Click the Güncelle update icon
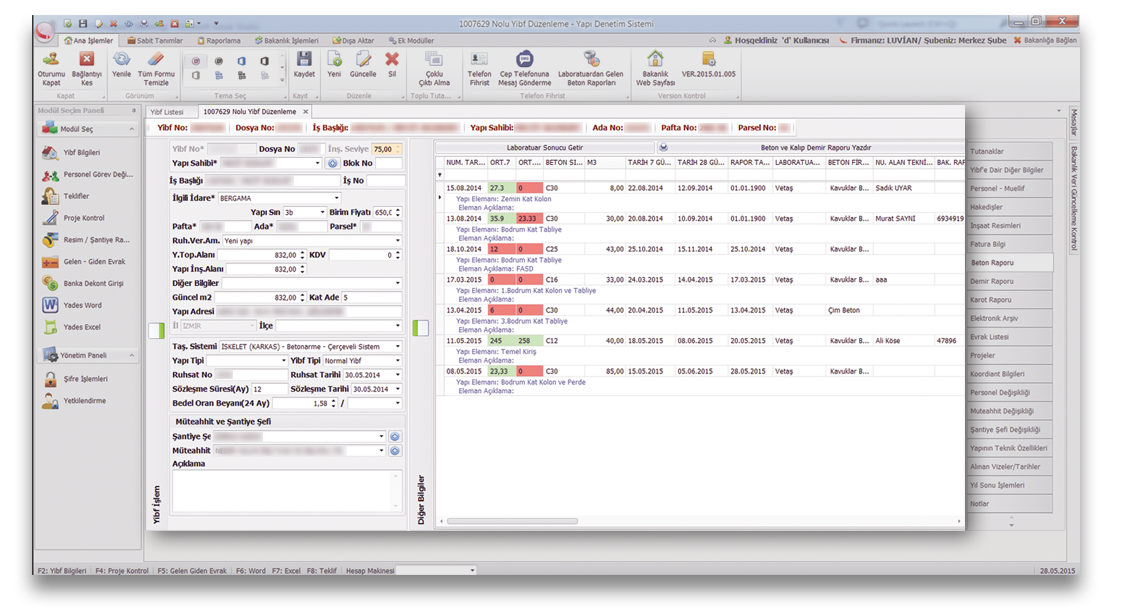 tap(363, 62)
